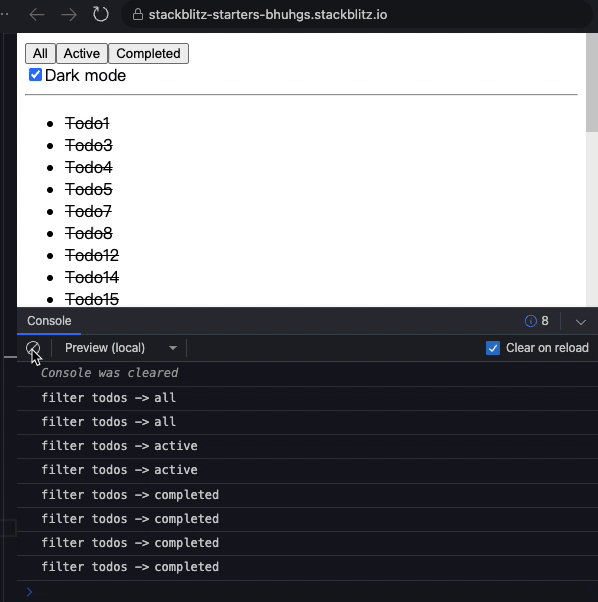This screenshot has height=602, width=598.
Task: Click the console prompt chevron
Action: (x=30, y=592)
